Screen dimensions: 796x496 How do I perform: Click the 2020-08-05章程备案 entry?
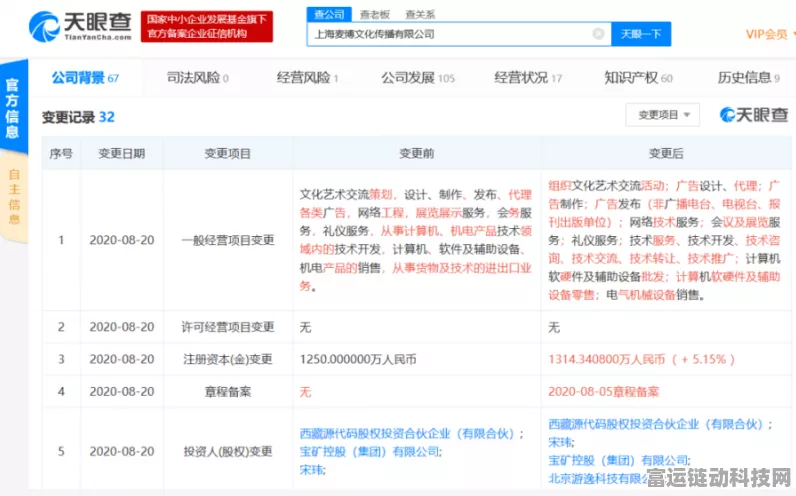(x=604, y=392)
